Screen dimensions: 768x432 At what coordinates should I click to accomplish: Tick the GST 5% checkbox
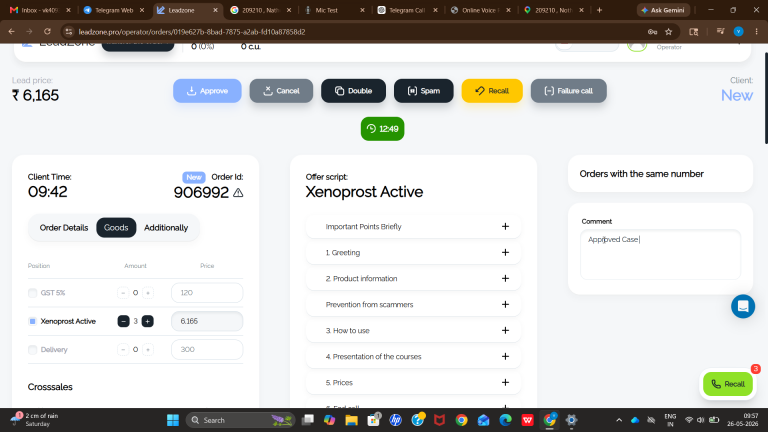click(x=32, y=293)
